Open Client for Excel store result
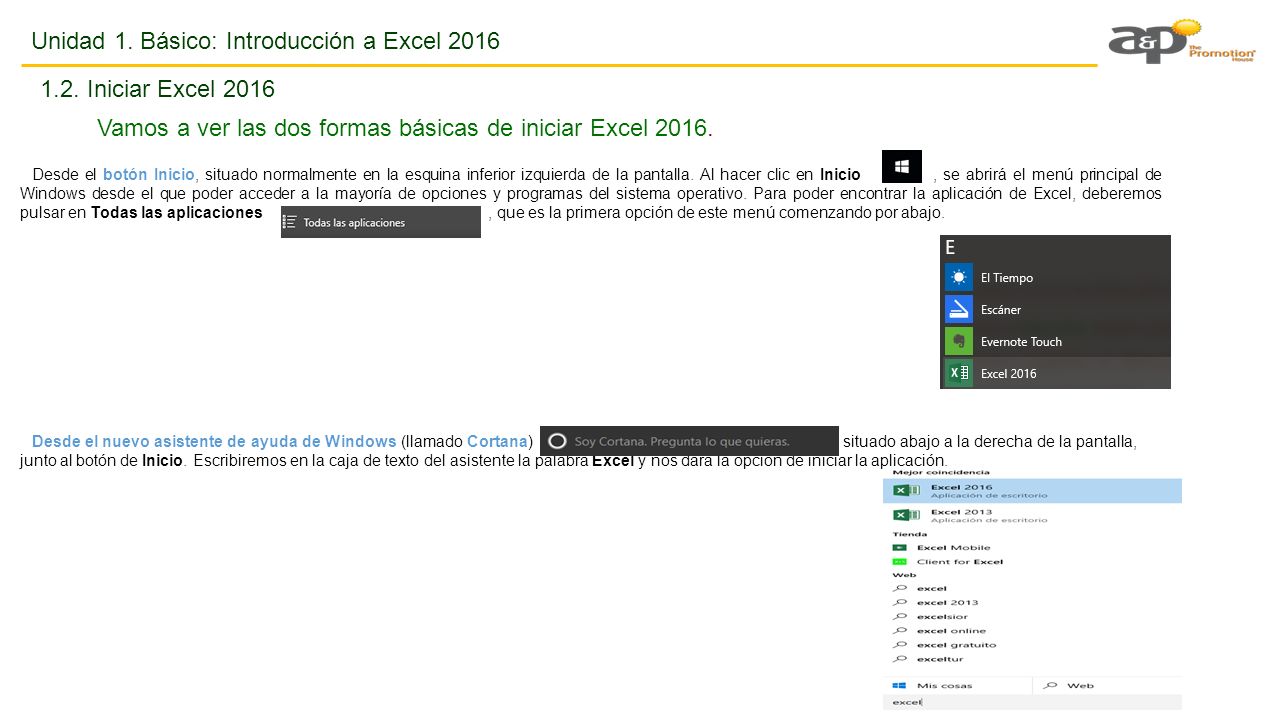Image resolution: width=1280 pixels, height=720 pixels. [x=960, y=562]
